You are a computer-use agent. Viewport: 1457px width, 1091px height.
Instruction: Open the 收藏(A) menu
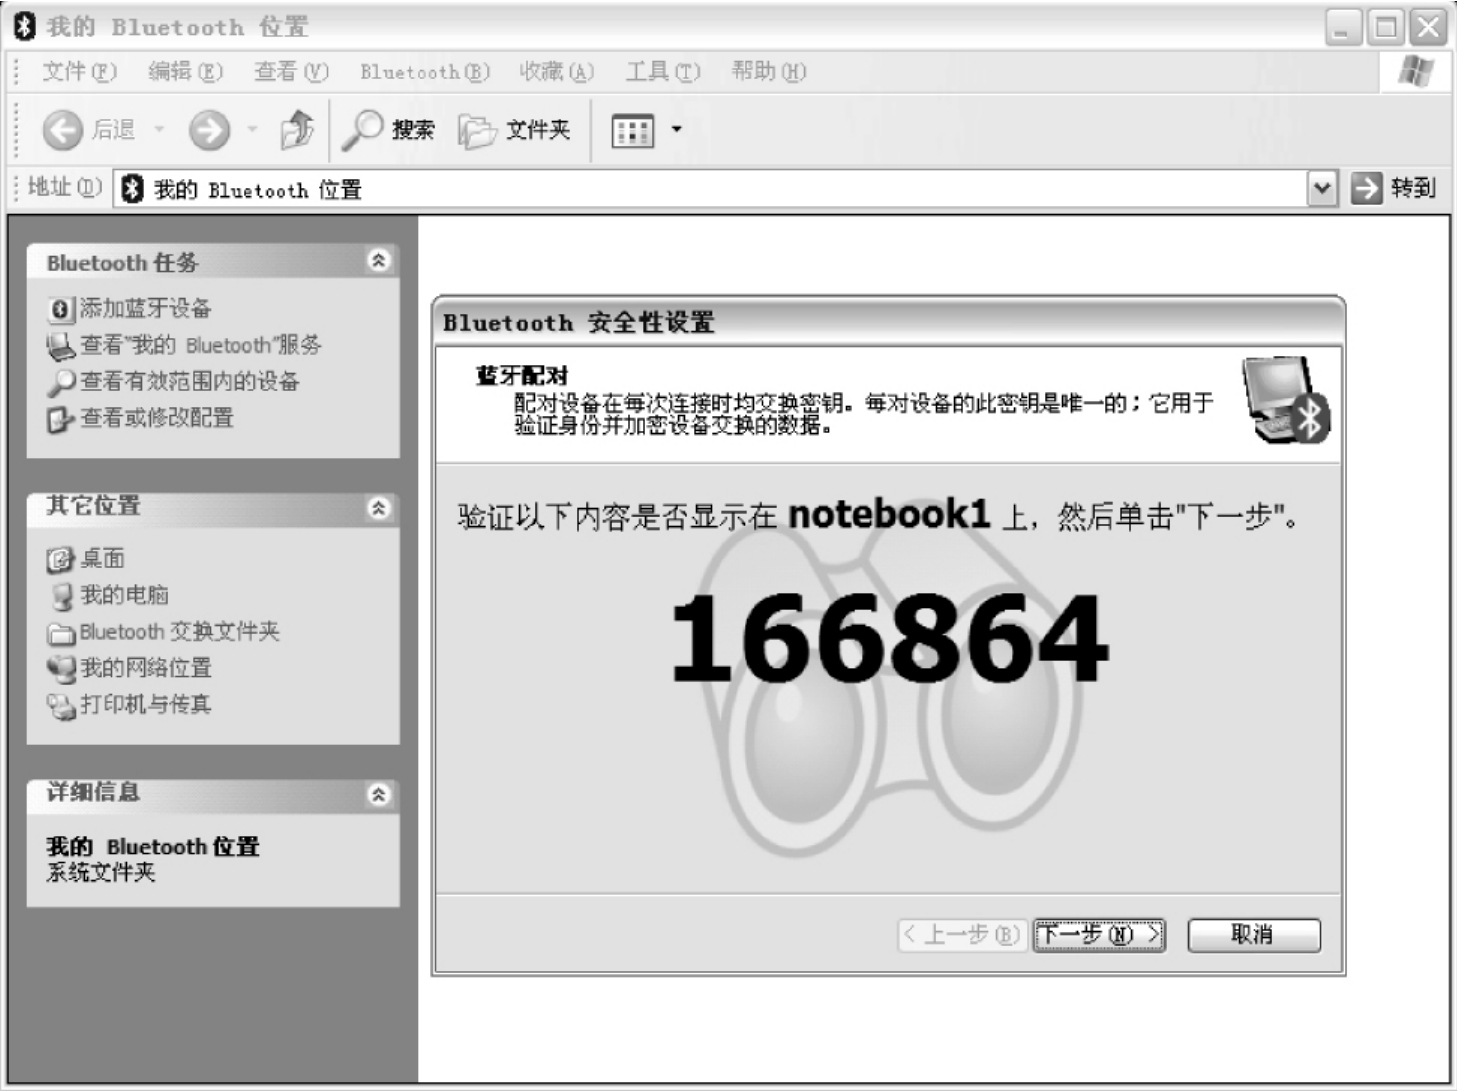[556, 72]
